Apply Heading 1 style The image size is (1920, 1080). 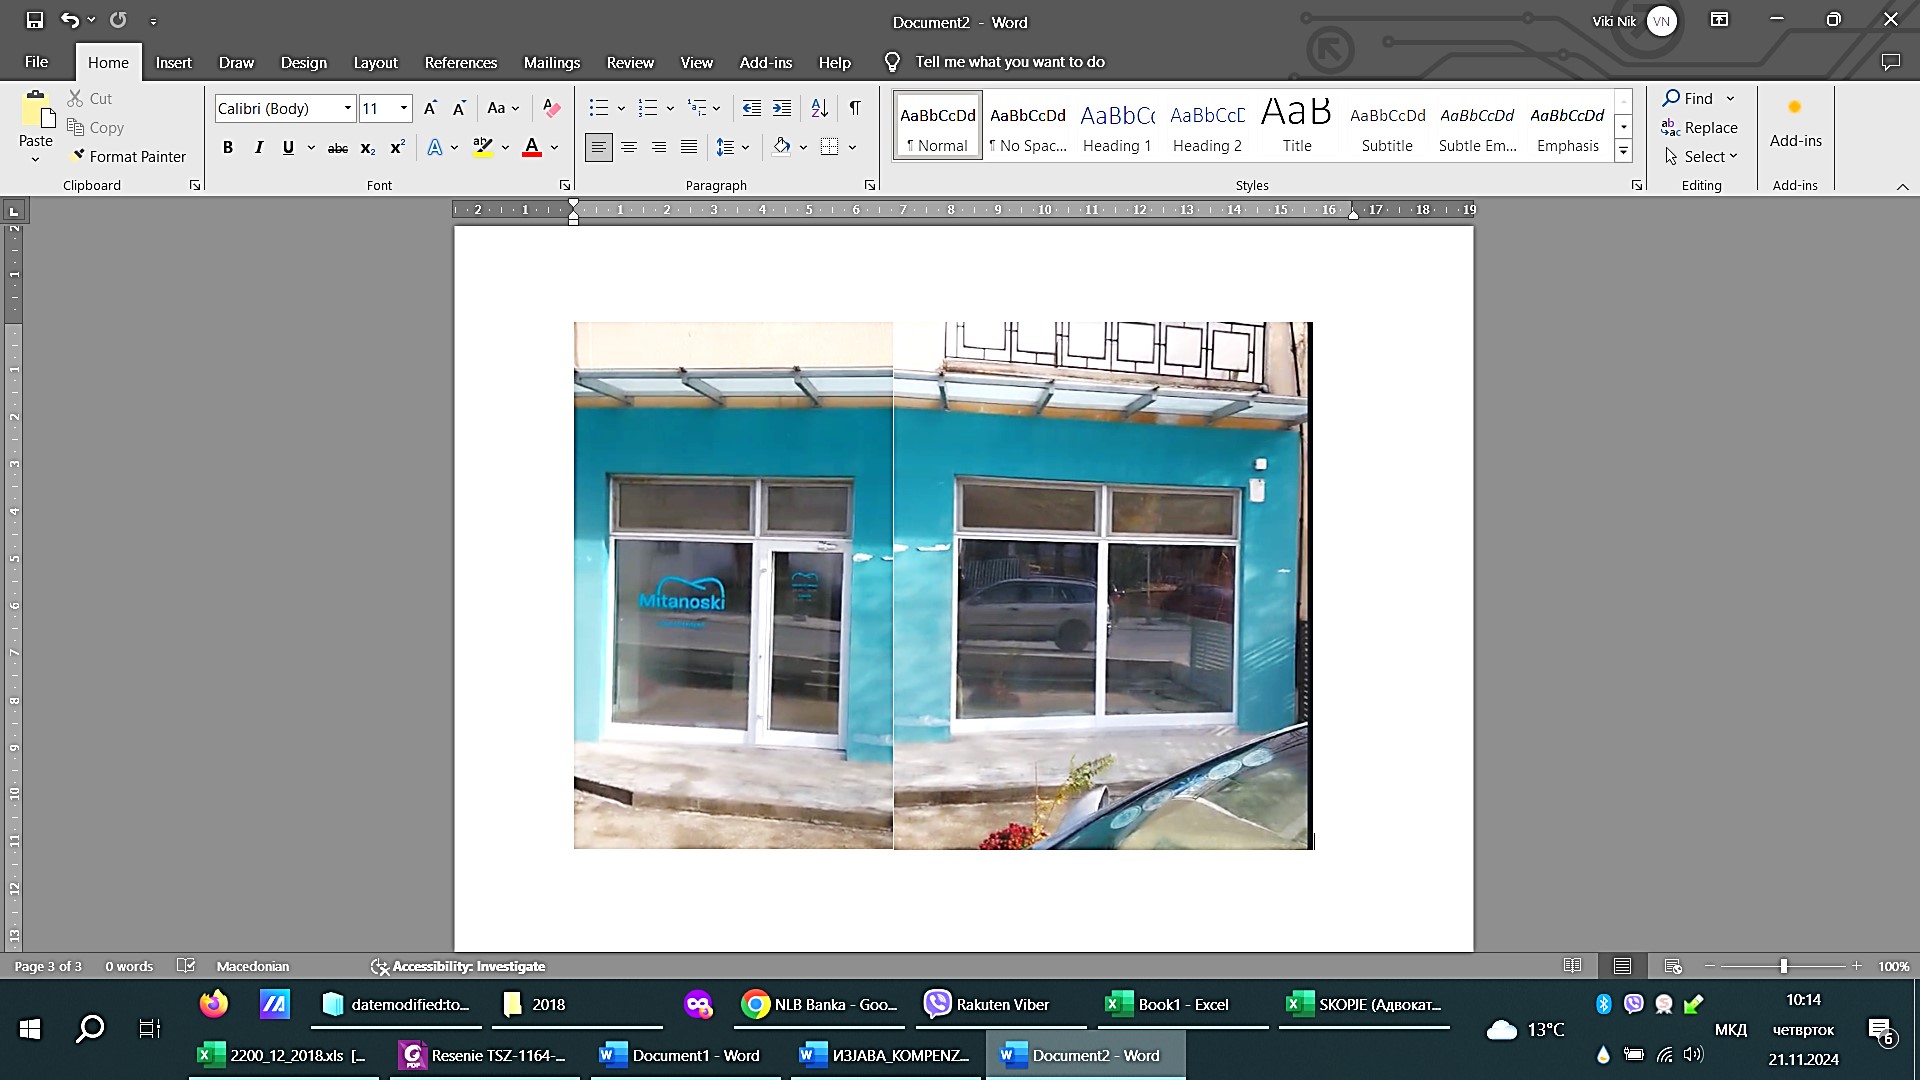(x=1117, y=126)
